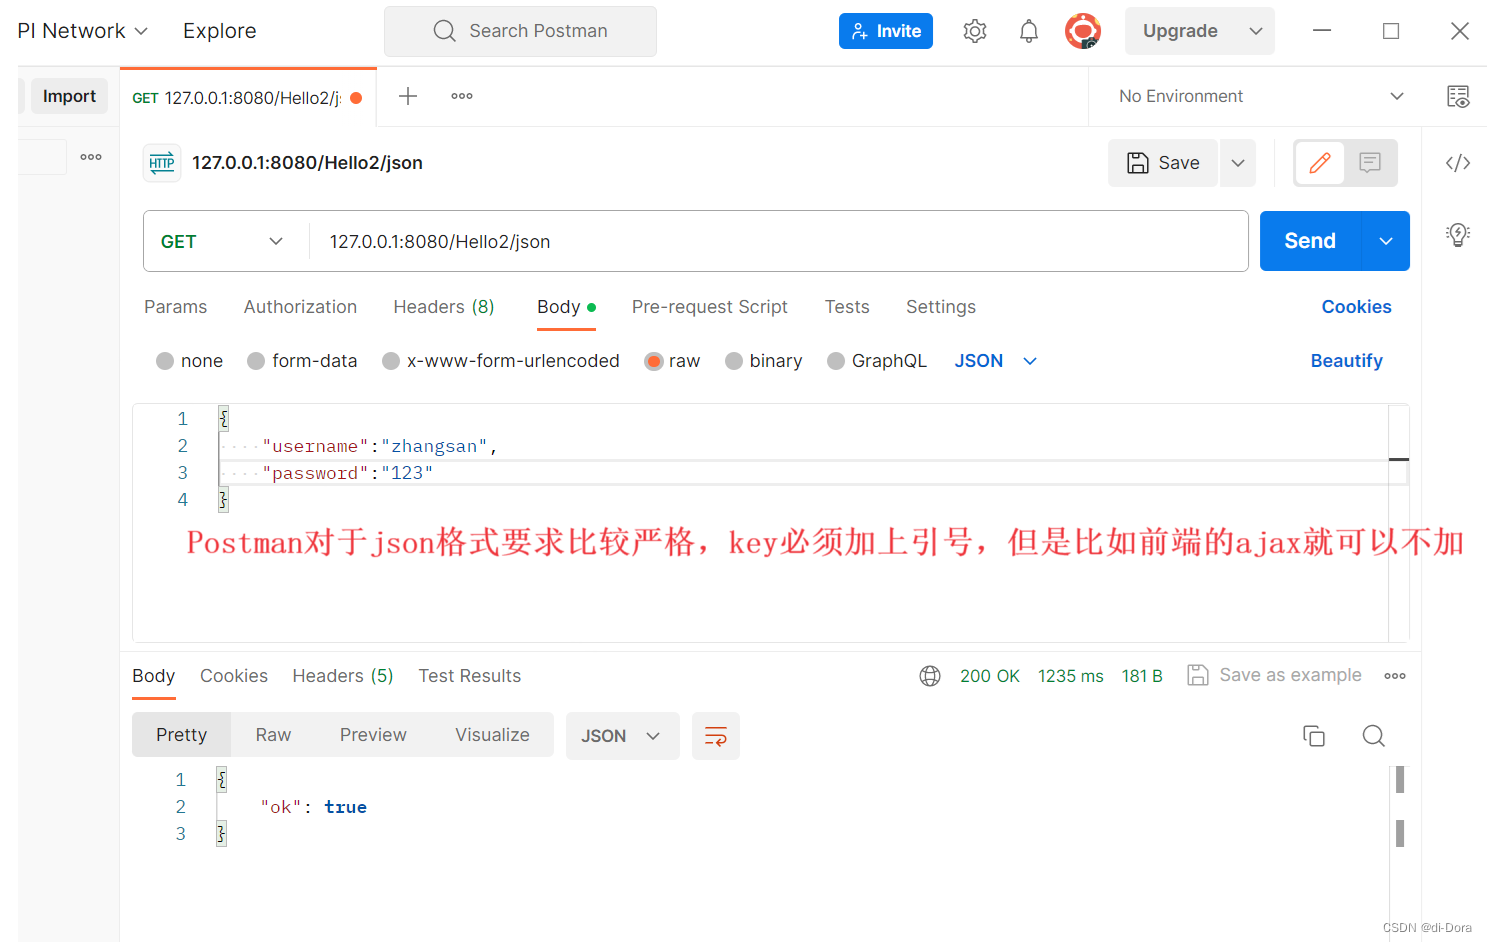This screenshot has height=942, width=1487.
Task: Open the Test Results tab
Action: coord(470,676)
